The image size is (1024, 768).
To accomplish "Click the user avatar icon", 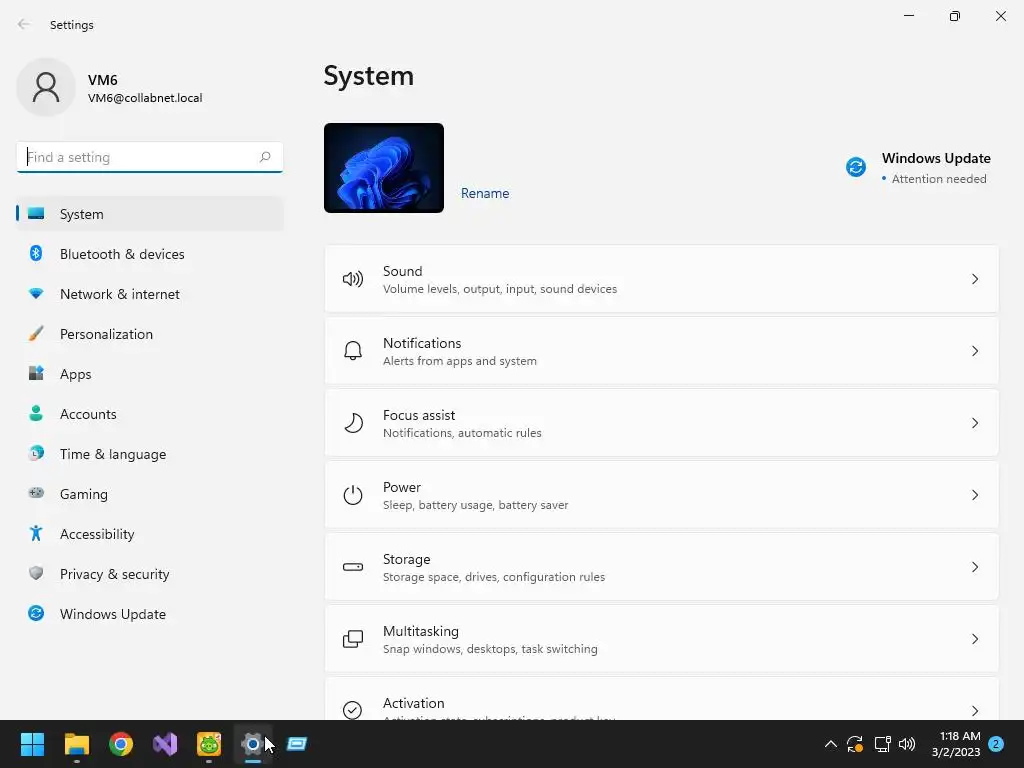I will pyautogui.click(x=46, y=87).
